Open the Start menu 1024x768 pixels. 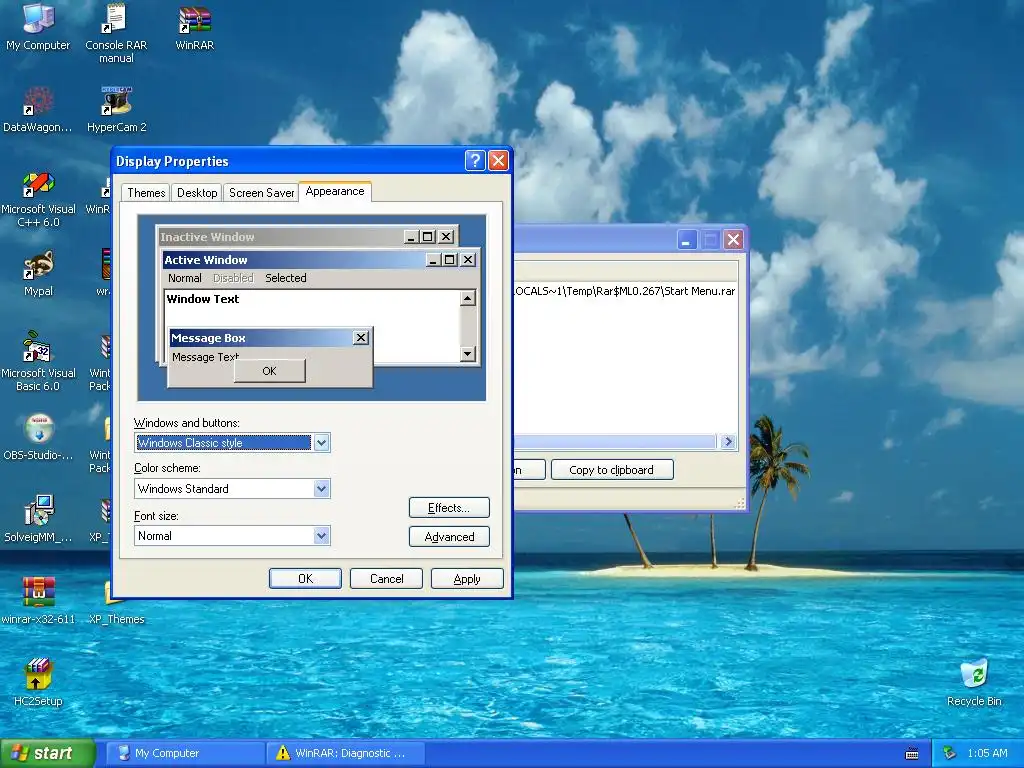click(x=47, y=754)
